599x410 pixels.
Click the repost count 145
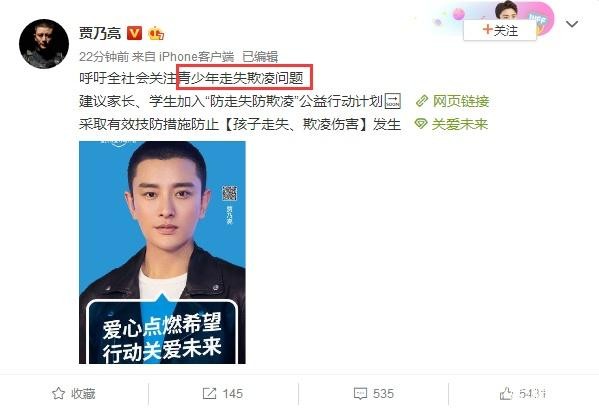point(232,394)
